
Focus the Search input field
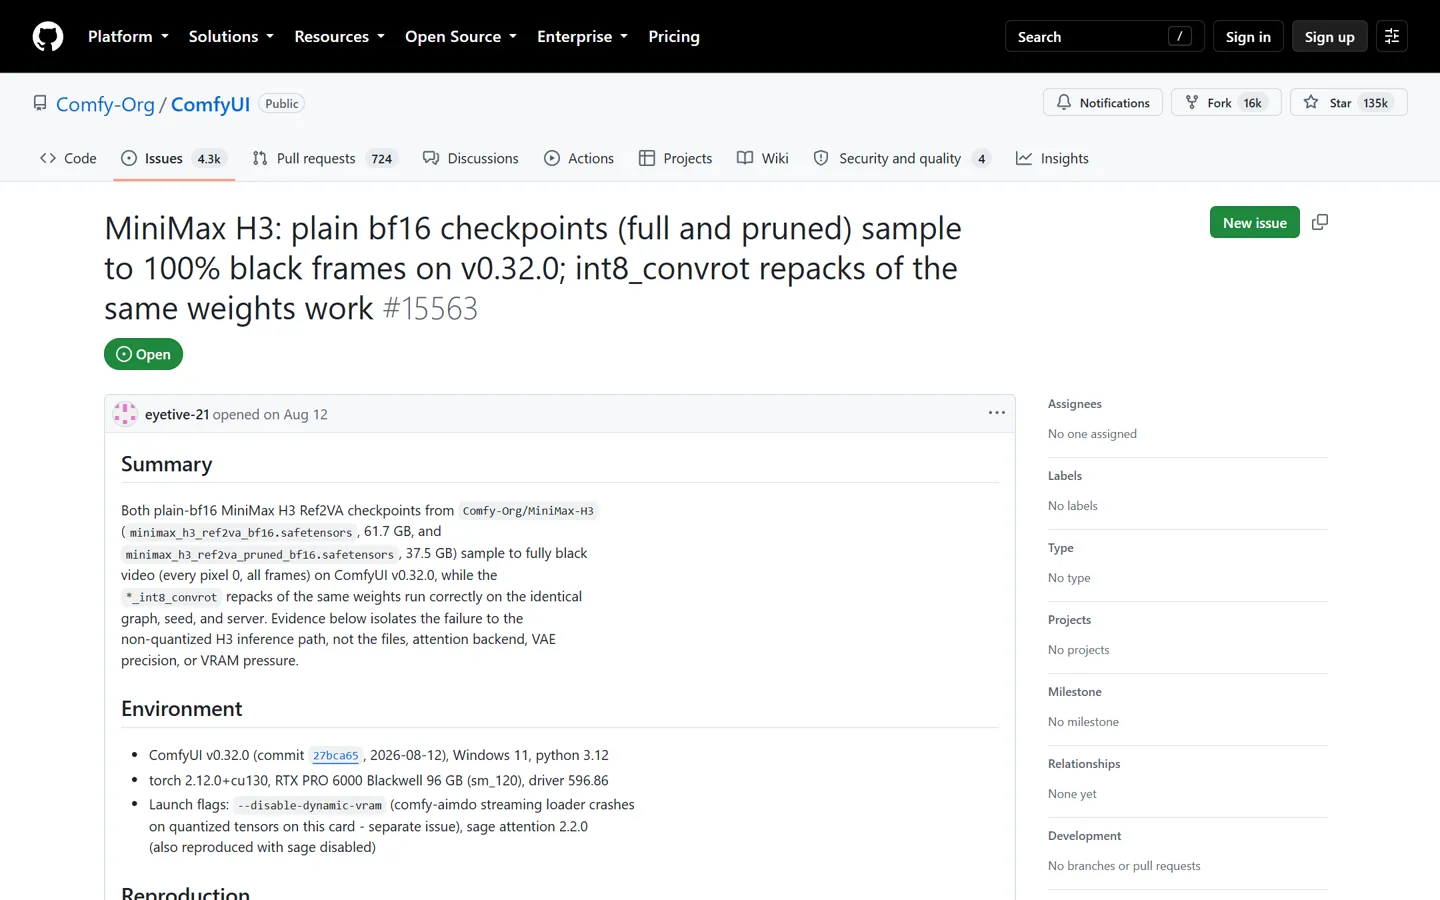(1104, 36)
